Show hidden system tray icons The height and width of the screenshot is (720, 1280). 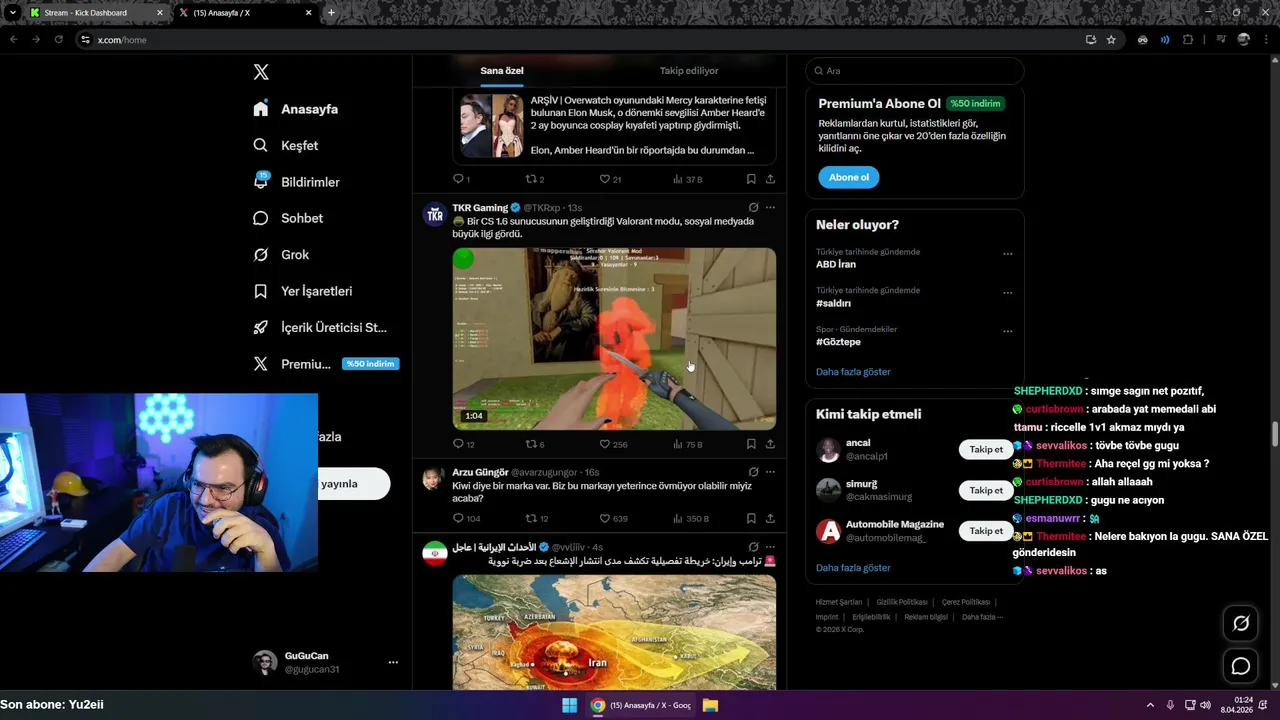click(x=1150, y=705)
